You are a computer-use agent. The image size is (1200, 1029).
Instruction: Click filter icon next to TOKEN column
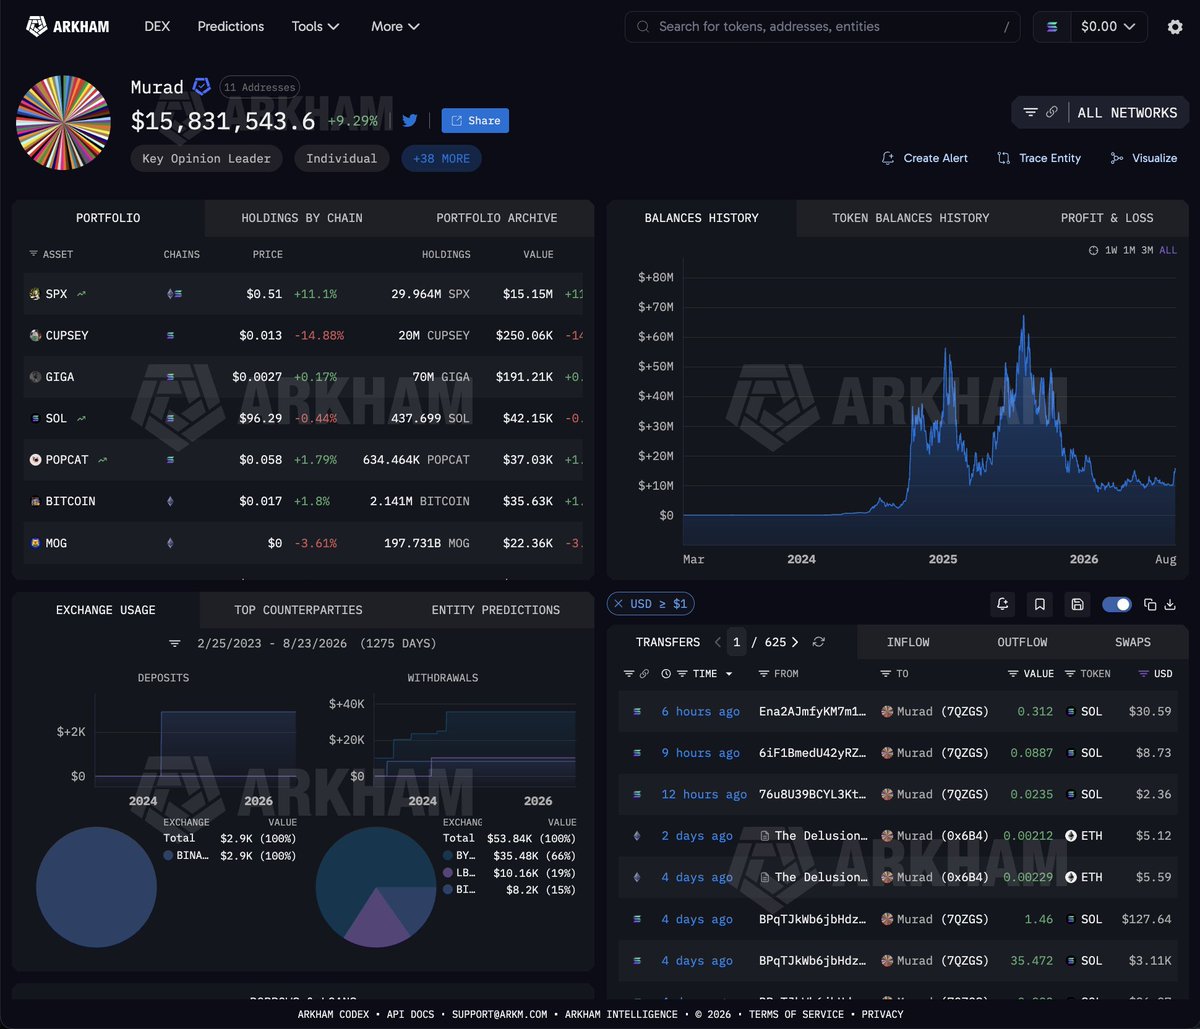coord(1070,673)
